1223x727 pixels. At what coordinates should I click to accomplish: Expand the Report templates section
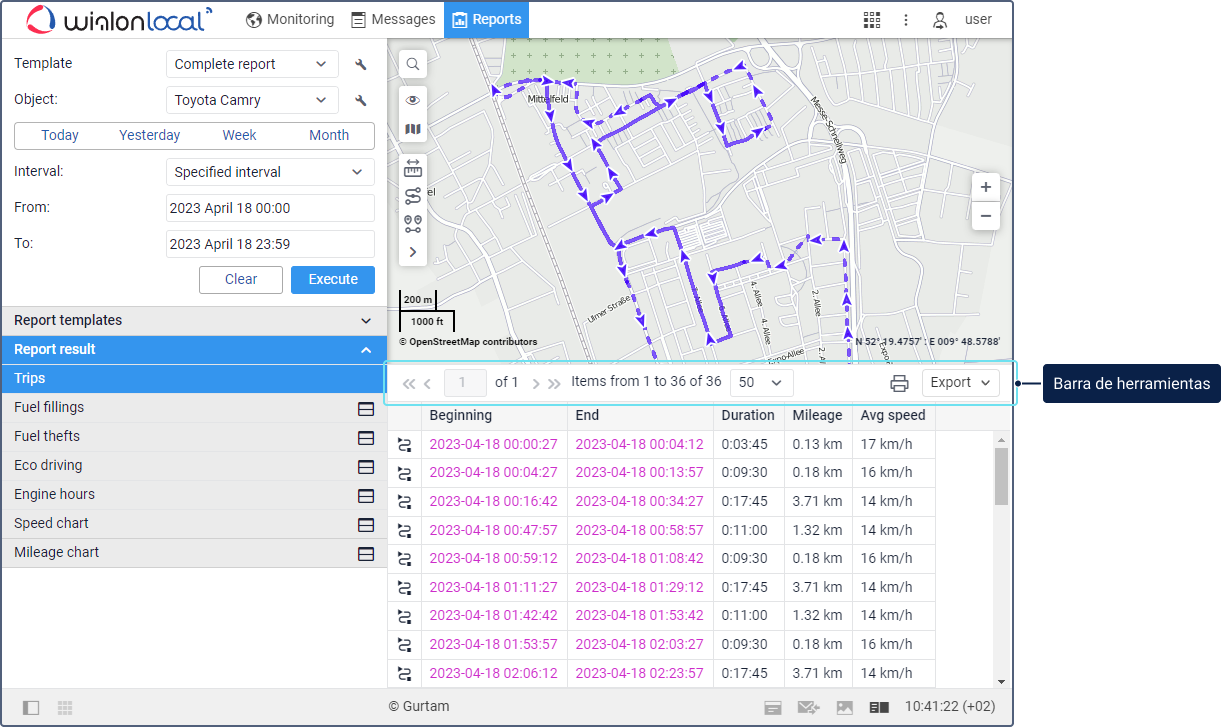[x=194, y=321]
